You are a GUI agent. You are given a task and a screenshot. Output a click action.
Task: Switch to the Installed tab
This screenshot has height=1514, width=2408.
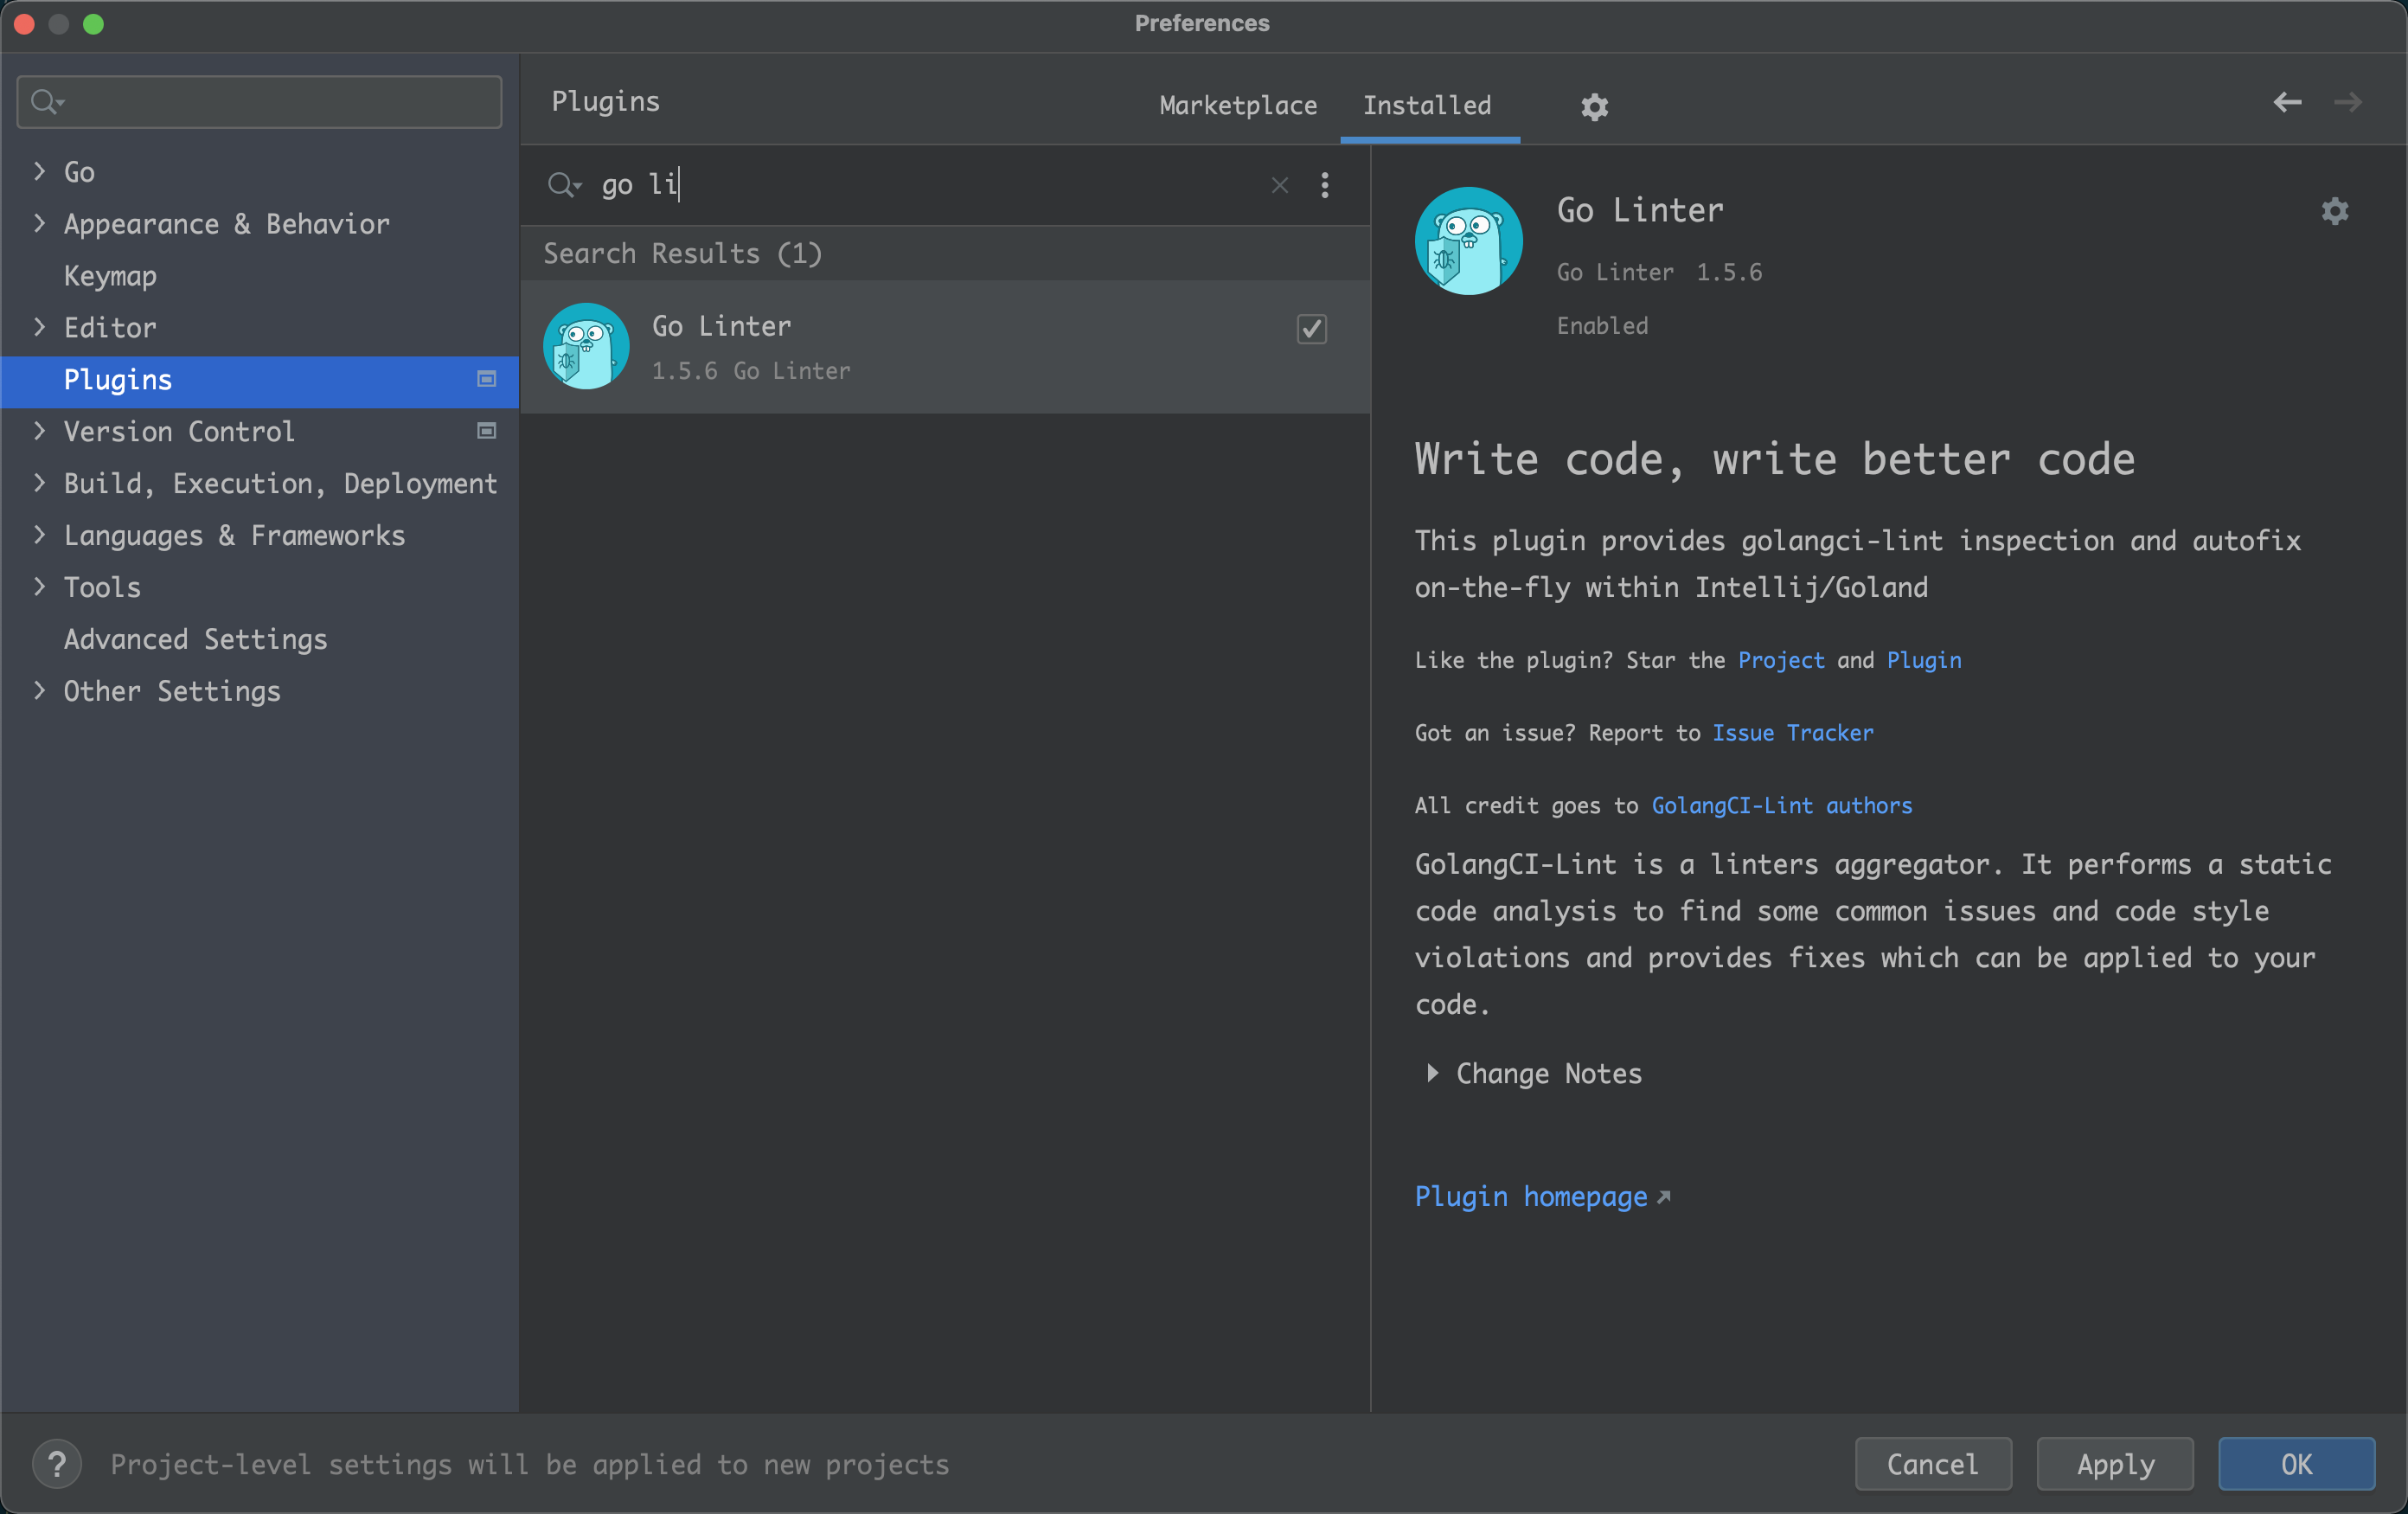(1427, 105)
